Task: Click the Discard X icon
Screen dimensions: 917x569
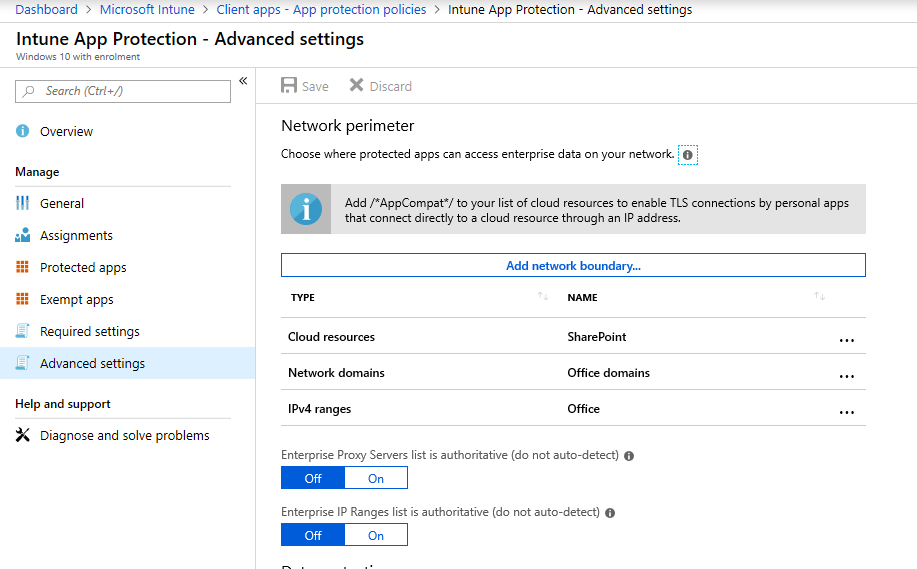Action: click(x=356, y=86)
